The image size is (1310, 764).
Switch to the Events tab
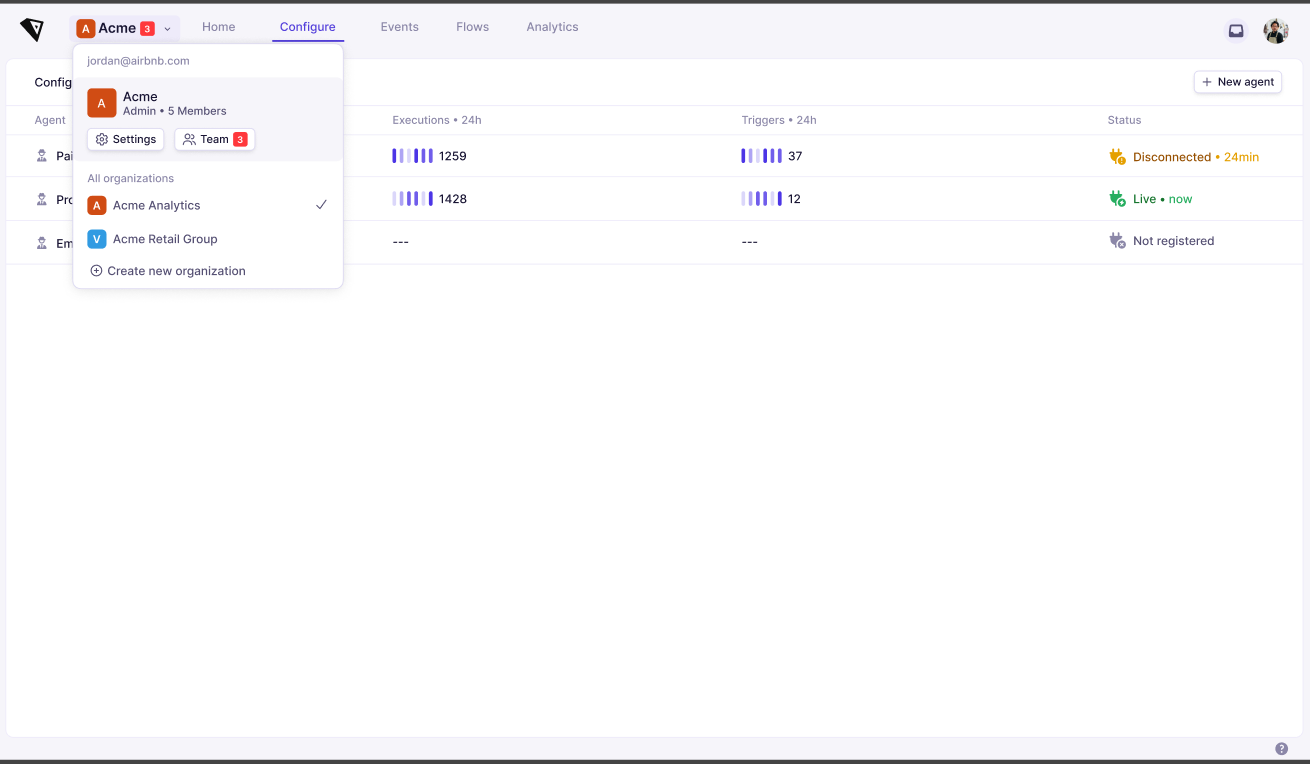click(399, 27)
